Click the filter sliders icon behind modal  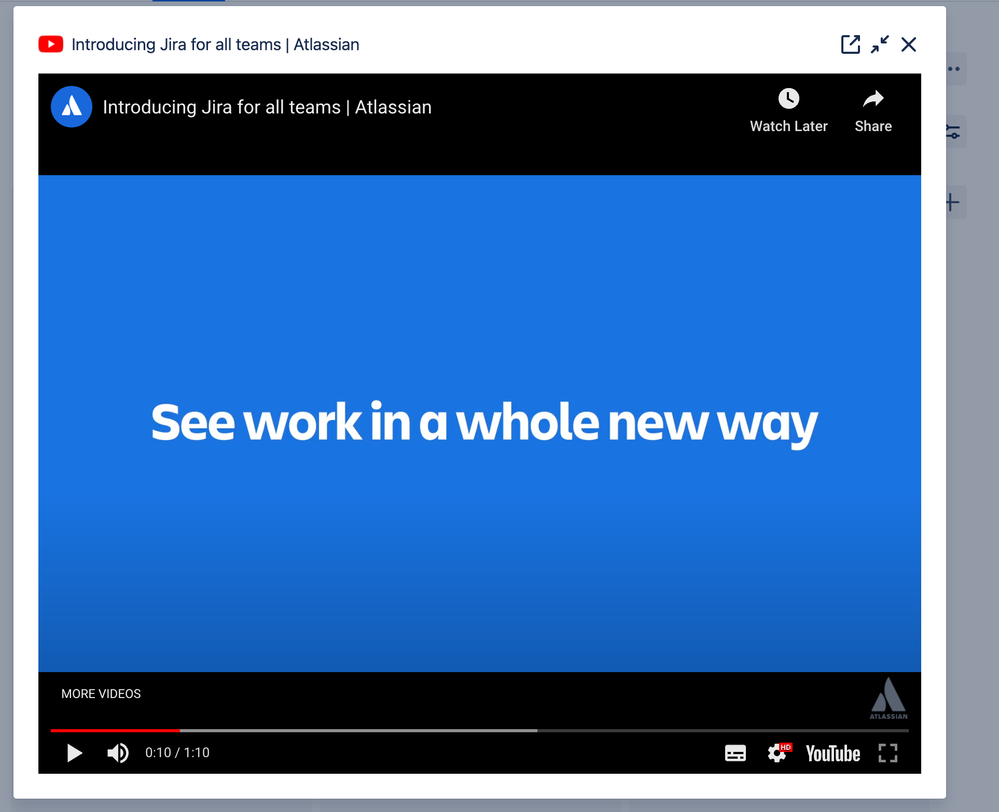point(953,132)
